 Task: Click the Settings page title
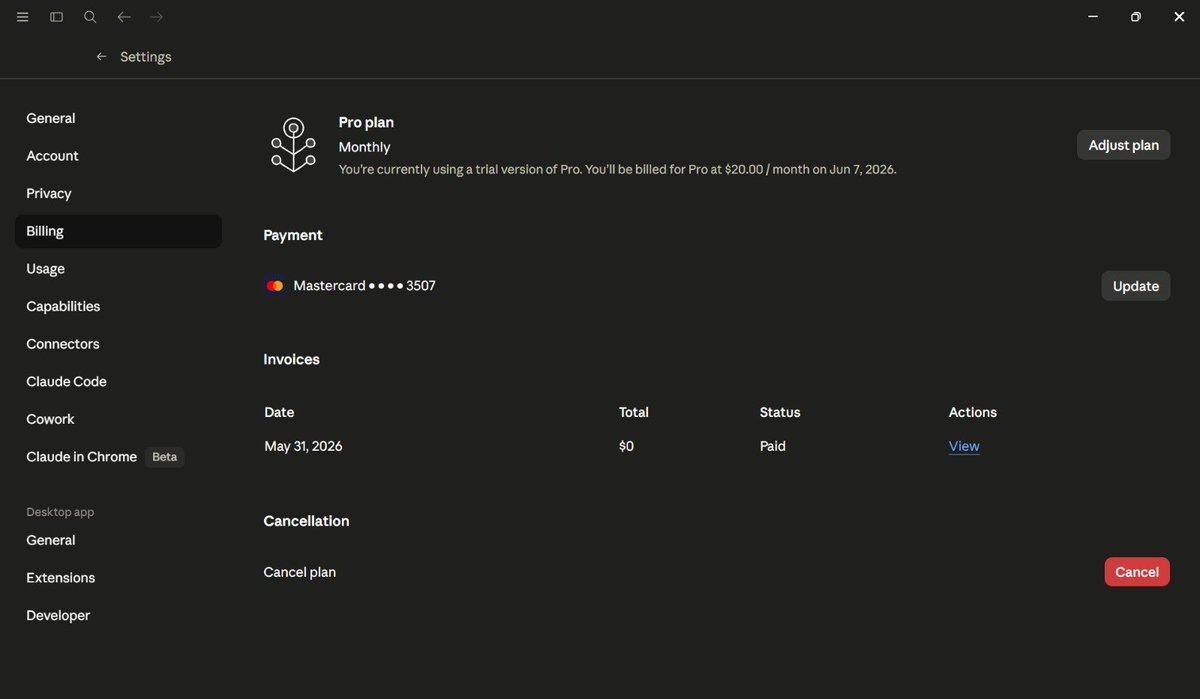pyautogui.click(x=146, y=57)
